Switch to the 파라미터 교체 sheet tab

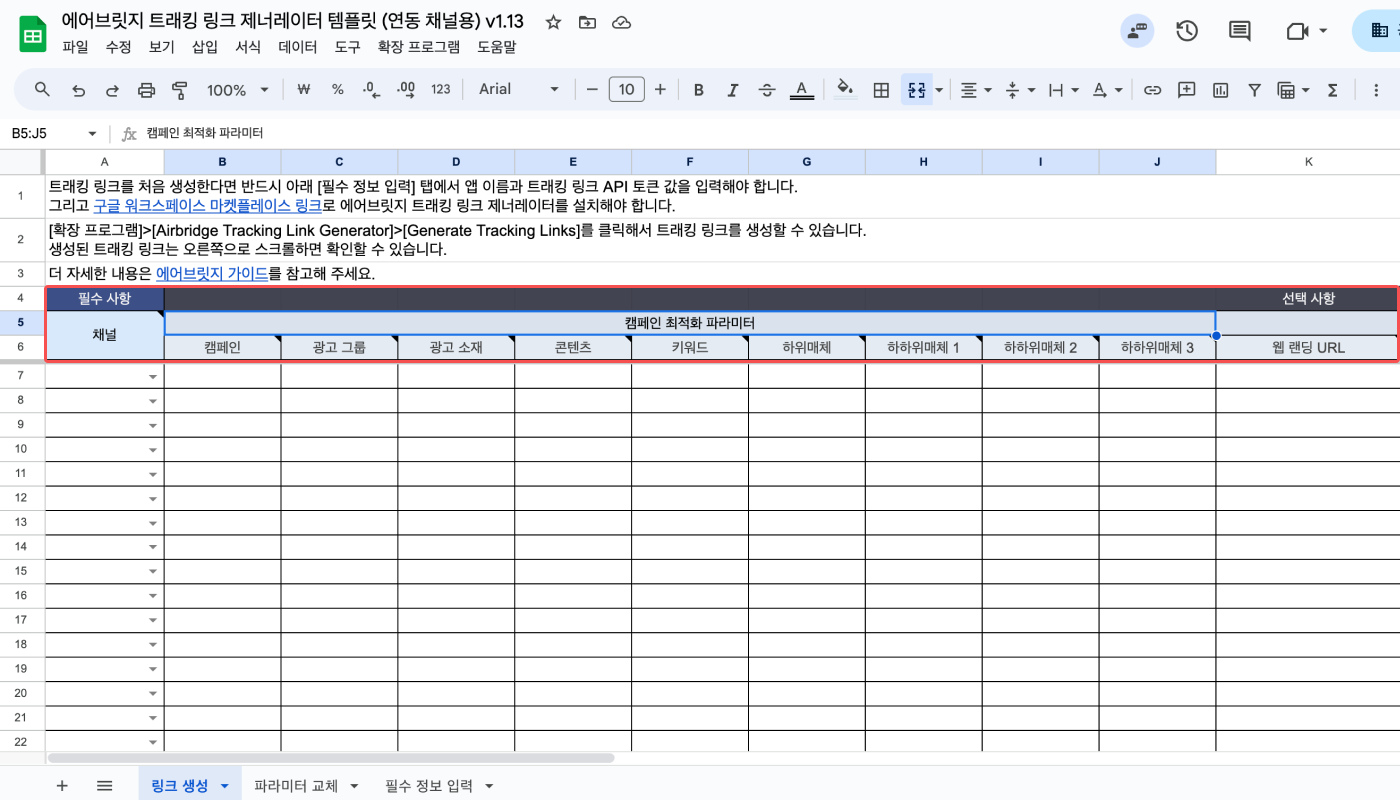pyautogui.click(x=296, y=786)
